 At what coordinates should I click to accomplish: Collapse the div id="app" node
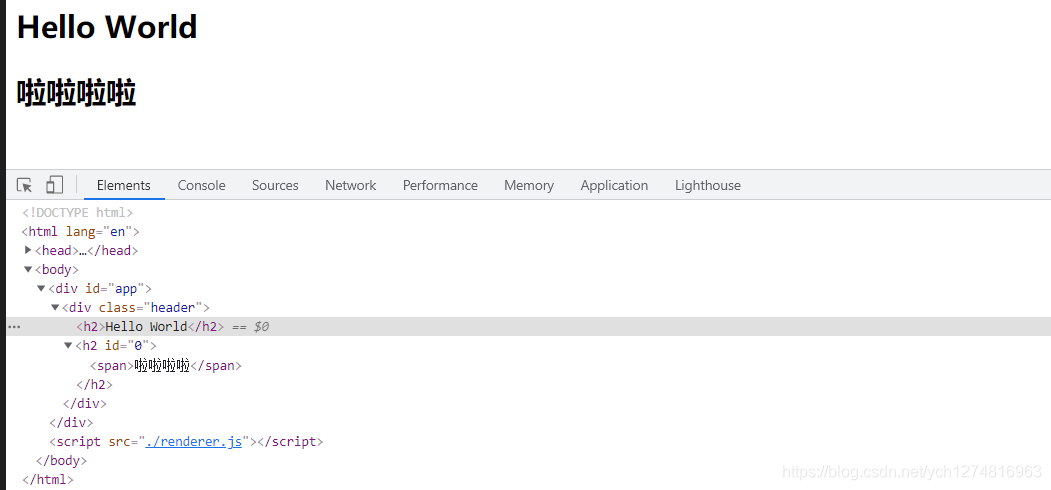click(41, 288)
